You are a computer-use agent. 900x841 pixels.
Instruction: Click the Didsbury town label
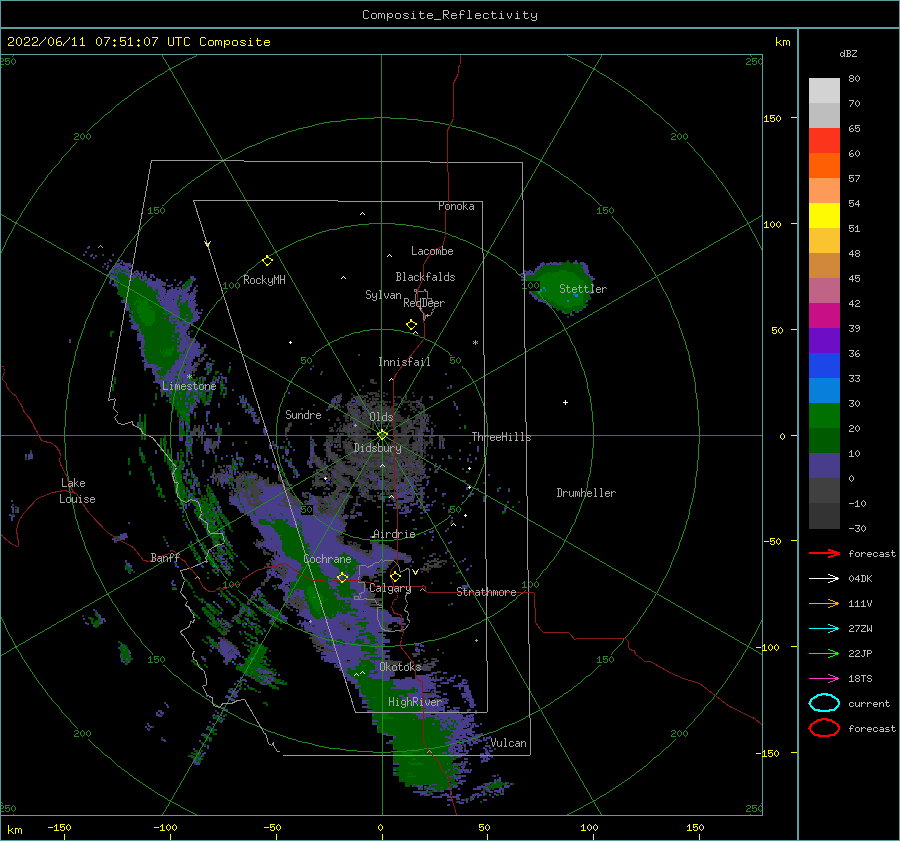[377, 448]
